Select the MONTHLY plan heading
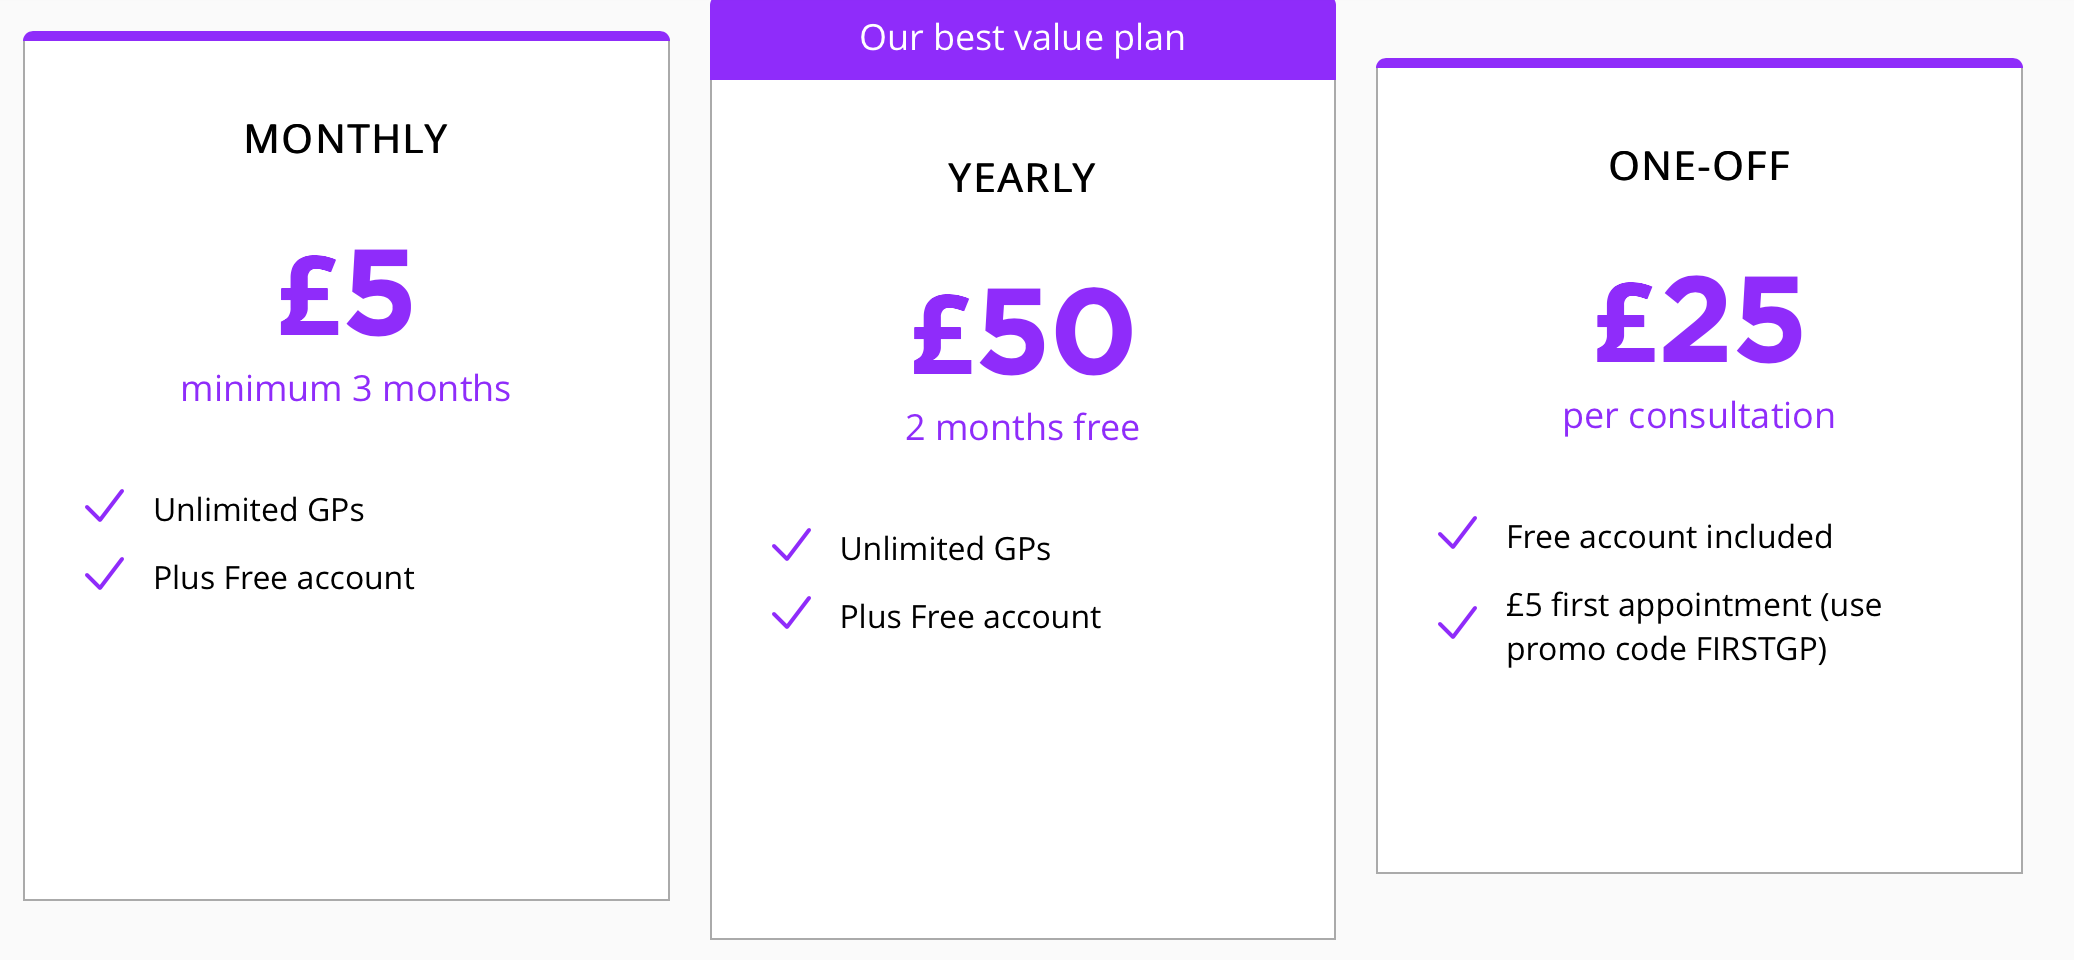 pos(346,139)
